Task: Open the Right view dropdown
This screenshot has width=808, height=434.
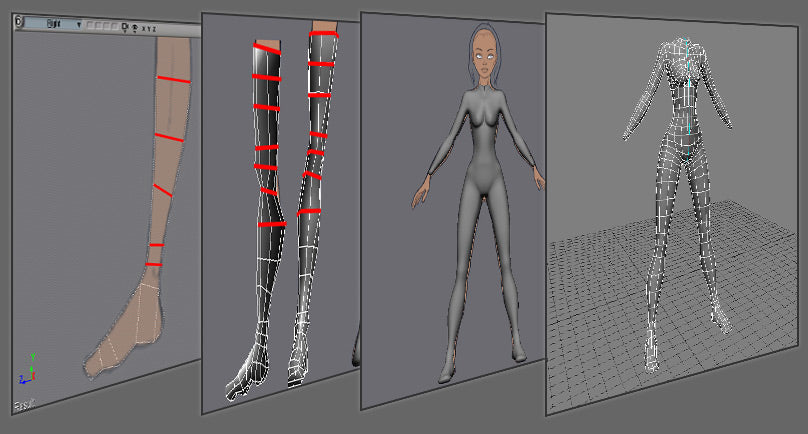Action: (53, 24)
